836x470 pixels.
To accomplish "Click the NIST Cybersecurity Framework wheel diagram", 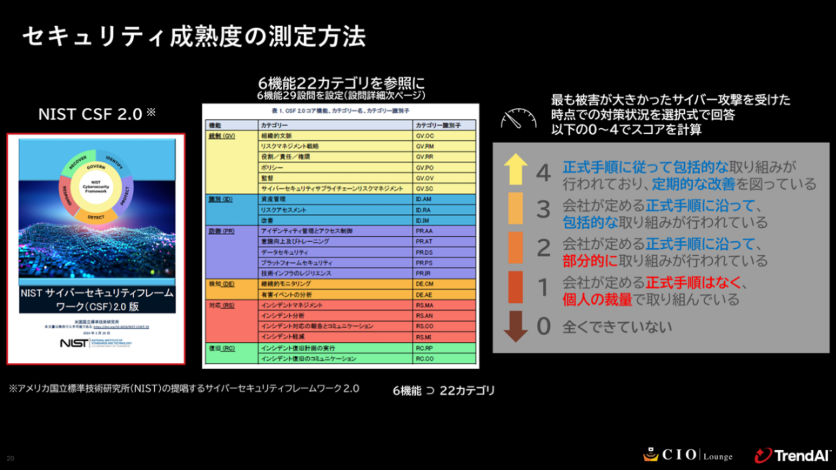I will (x=96, y=186).
